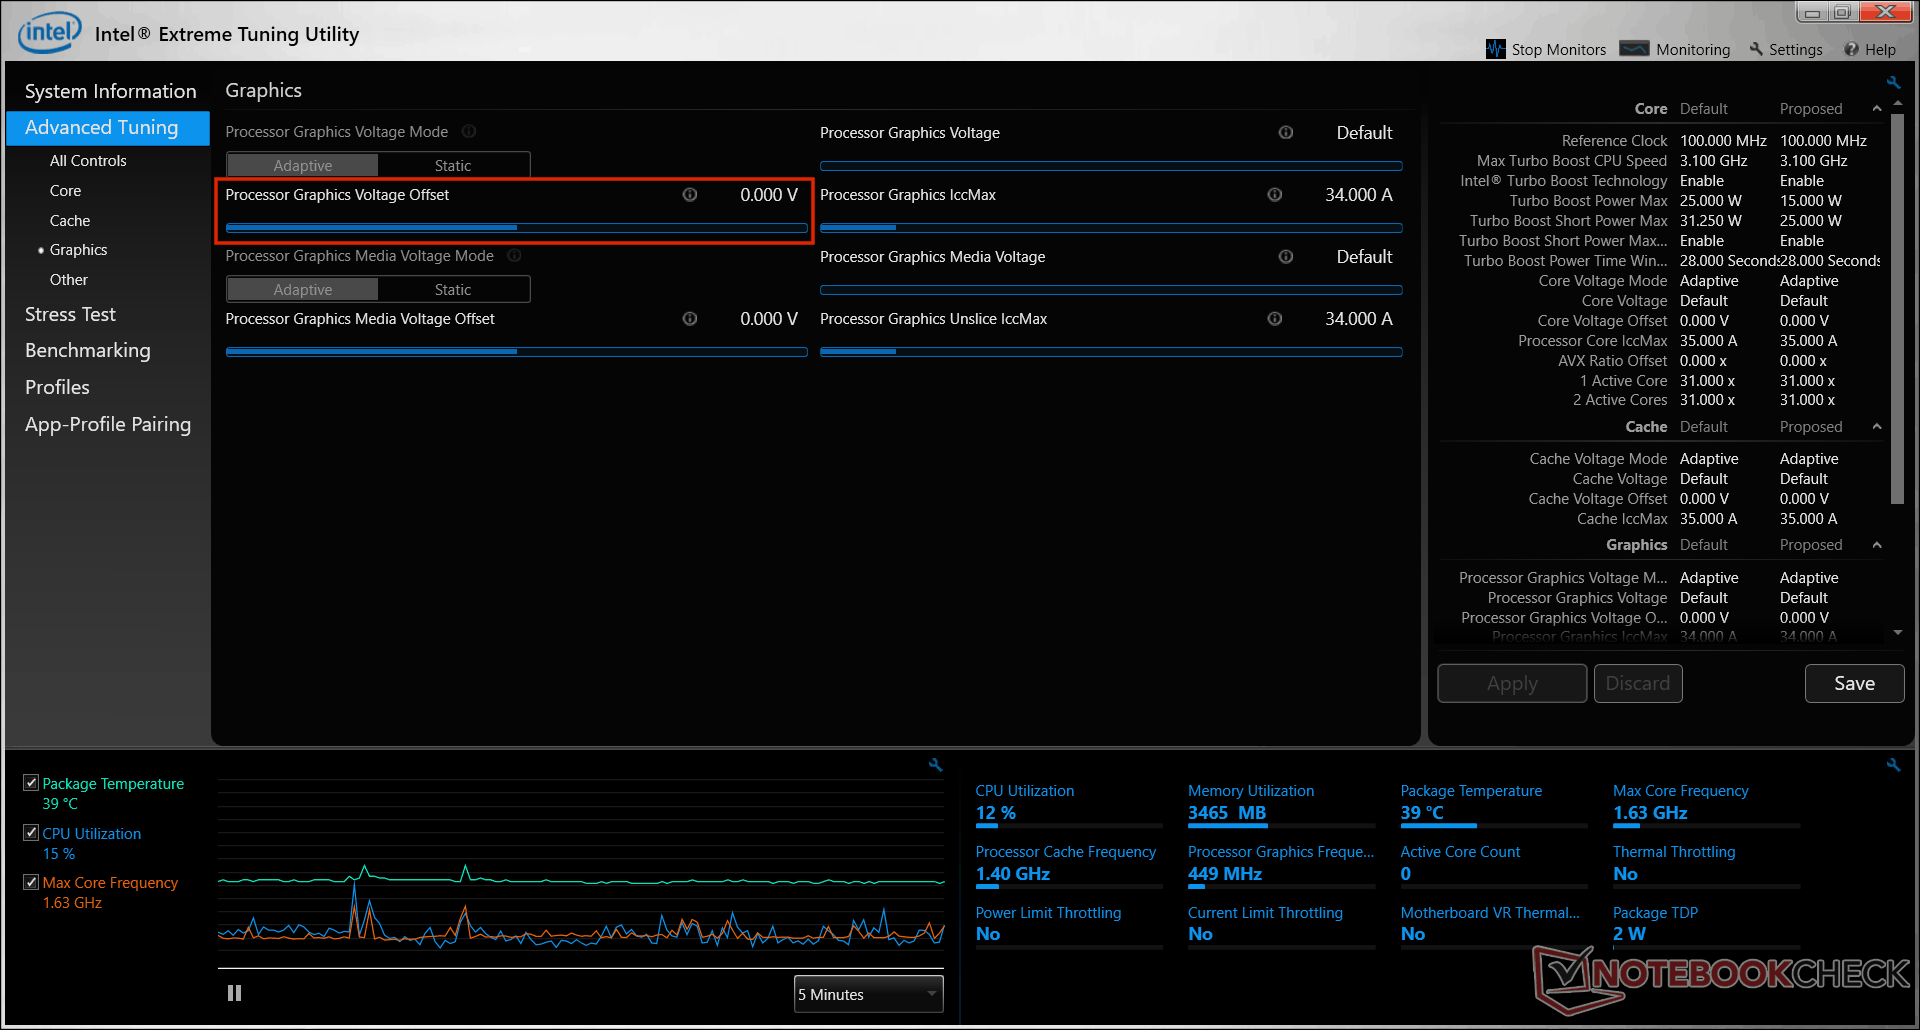Select Graphics under Advanced Tuning
Image resolution: width=1920 pixels, height=1030 pixels.
(x=78, y=250)
